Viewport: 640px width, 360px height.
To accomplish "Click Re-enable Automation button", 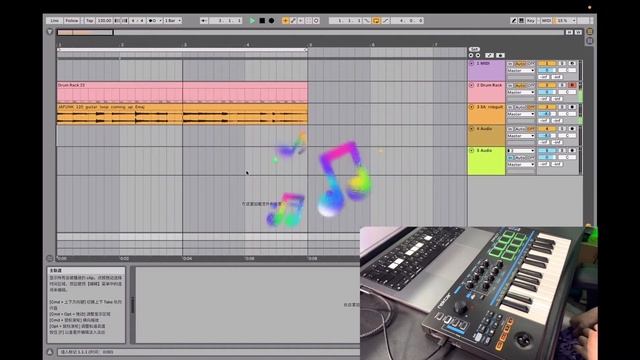I will [301, 20].
